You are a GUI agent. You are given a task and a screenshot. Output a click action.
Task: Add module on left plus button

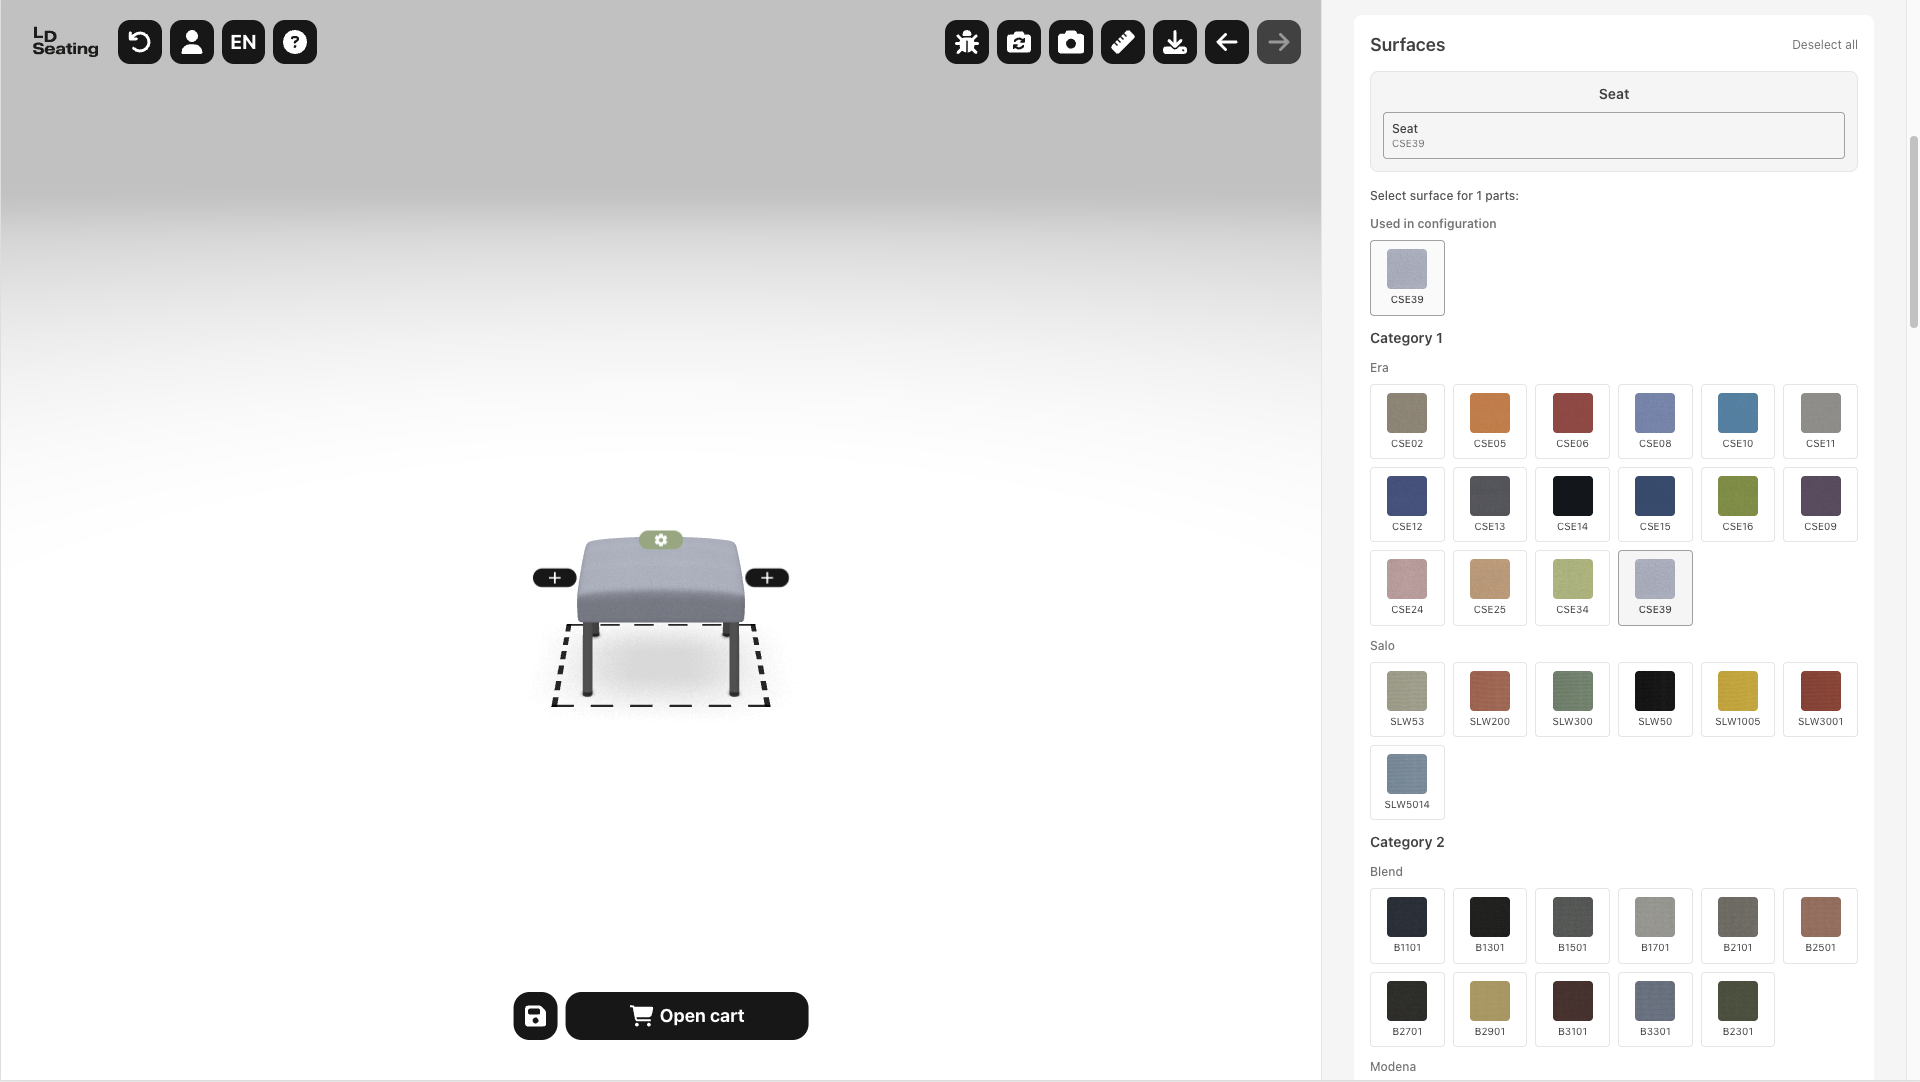click(555, 578)
